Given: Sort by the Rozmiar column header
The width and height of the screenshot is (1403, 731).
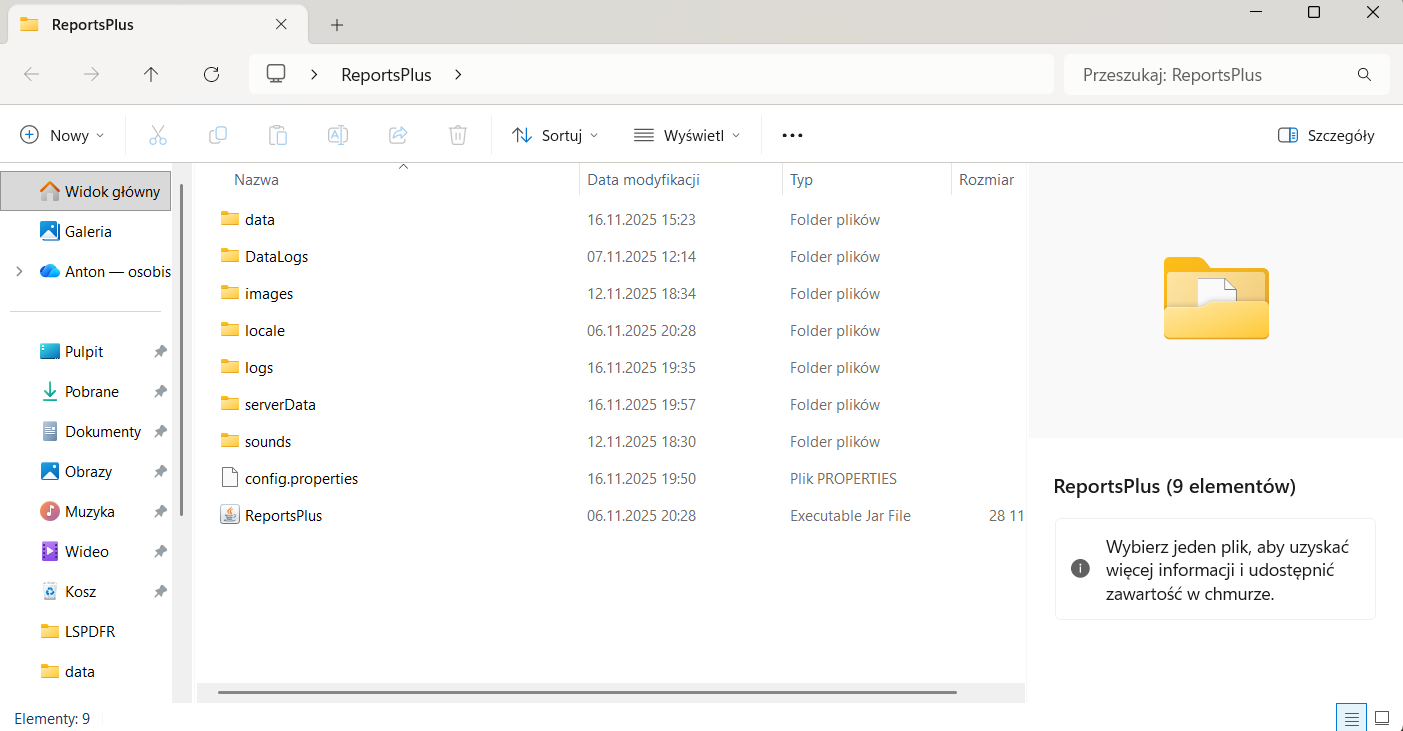Looking at the screenshot, I should [986, 180].
